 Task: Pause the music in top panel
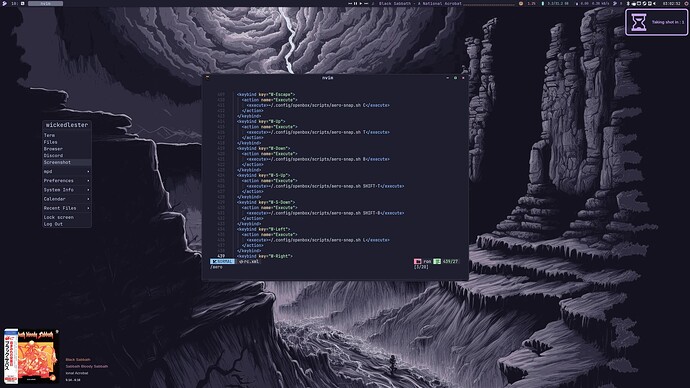pyautogui.click(x=356, y=4)
